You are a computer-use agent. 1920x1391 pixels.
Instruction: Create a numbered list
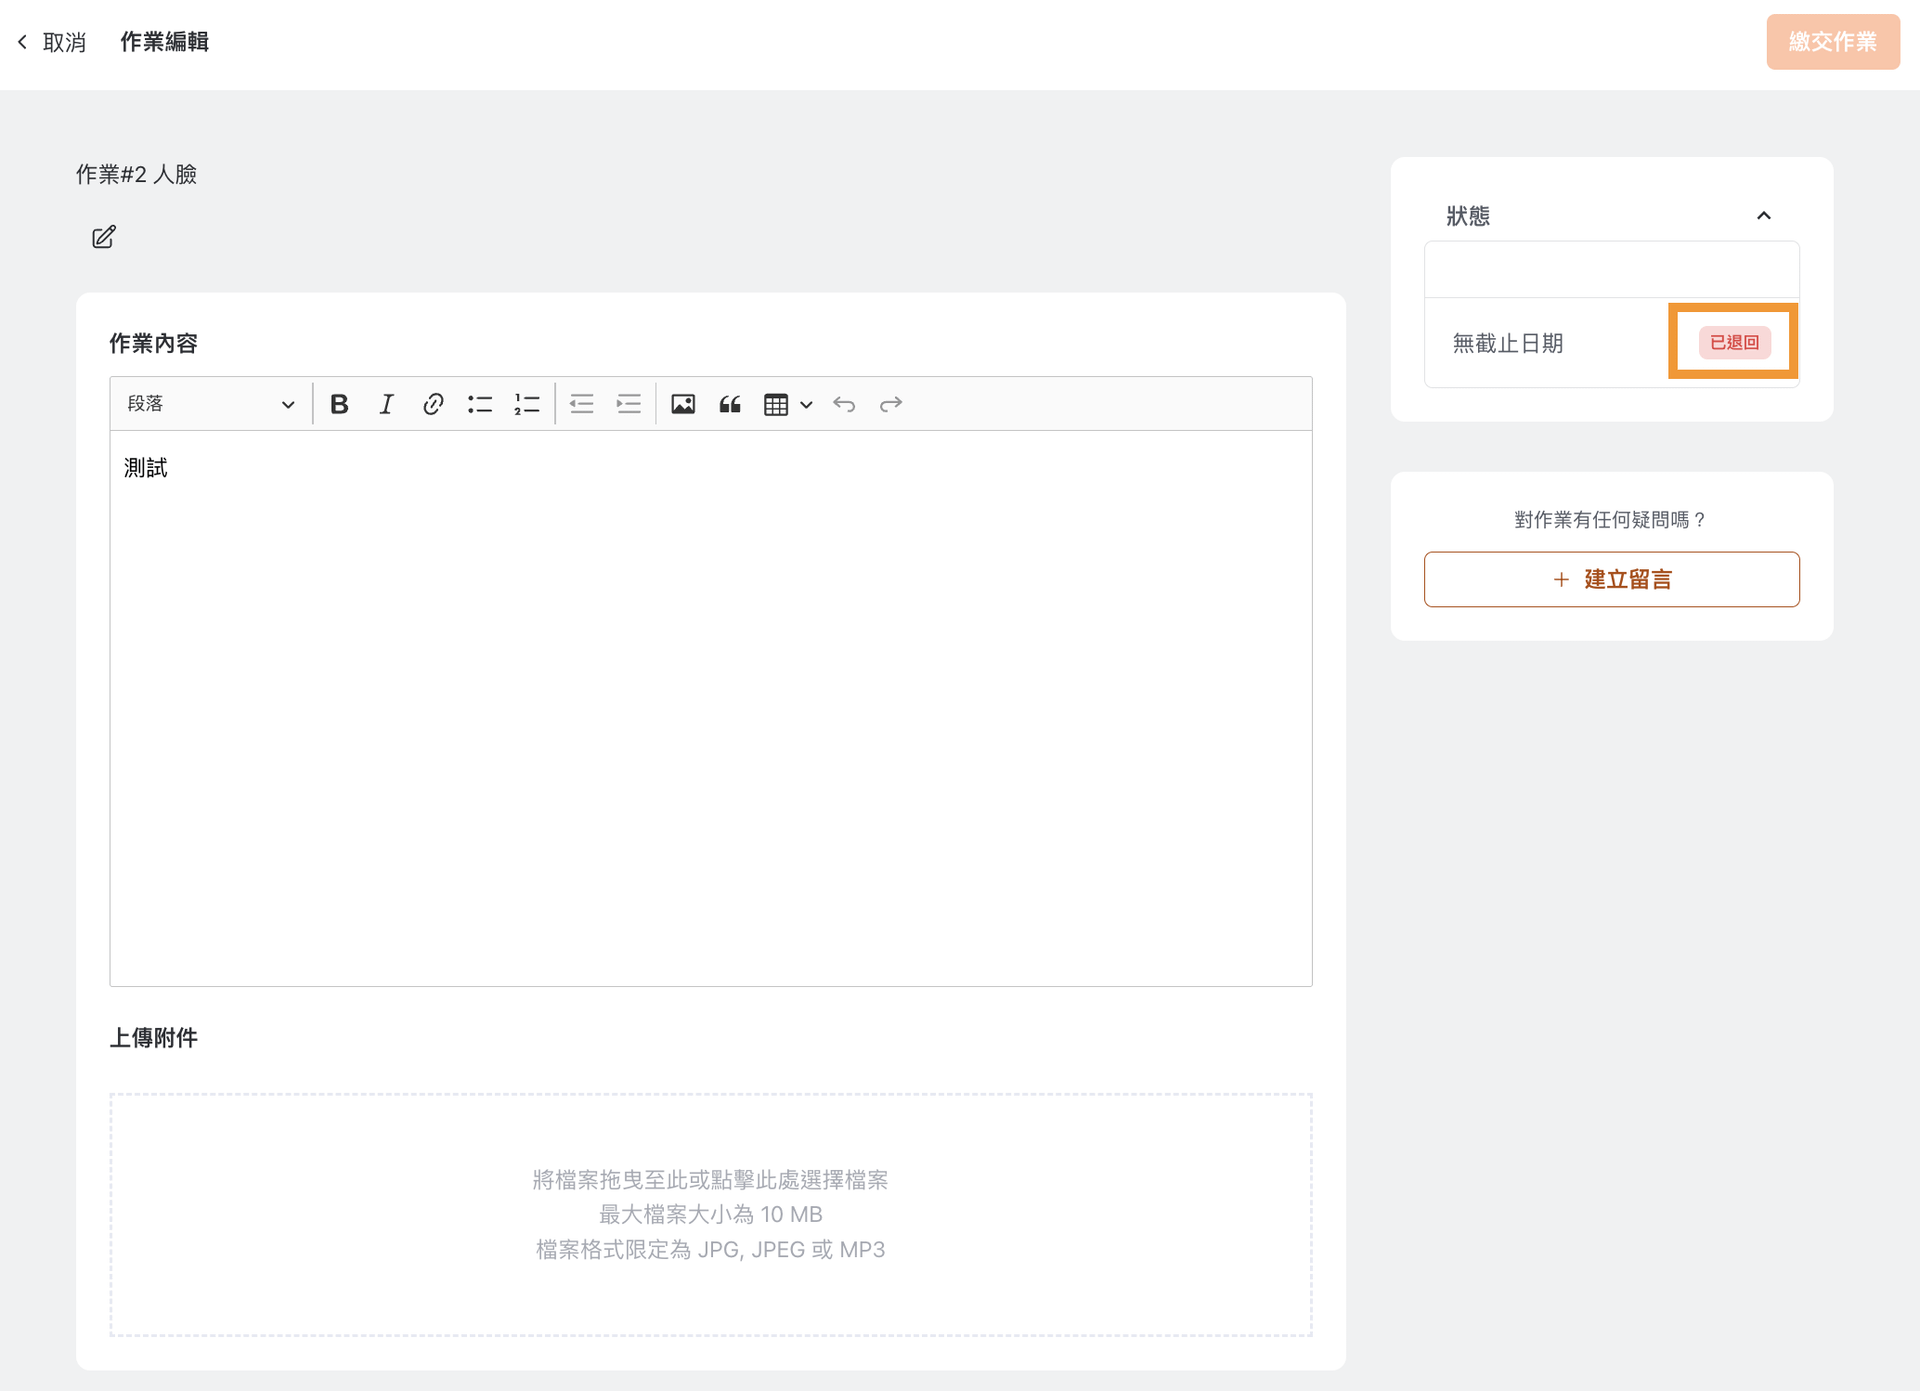(527, 404)
